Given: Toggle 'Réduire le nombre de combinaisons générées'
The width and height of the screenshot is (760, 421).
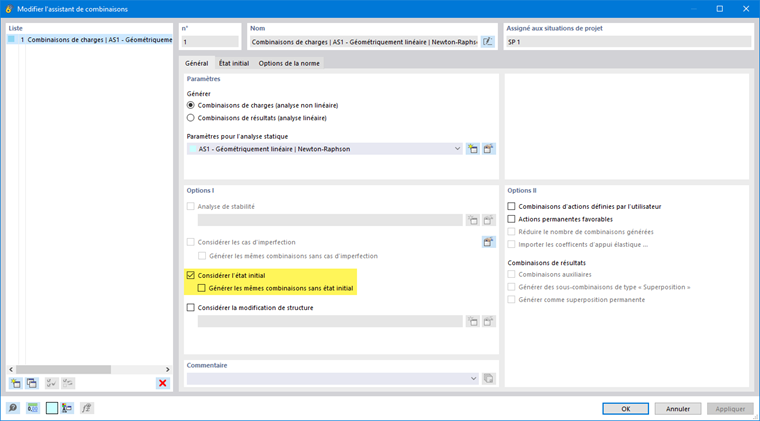Looking at the screenshot, I should coord(511,232).
